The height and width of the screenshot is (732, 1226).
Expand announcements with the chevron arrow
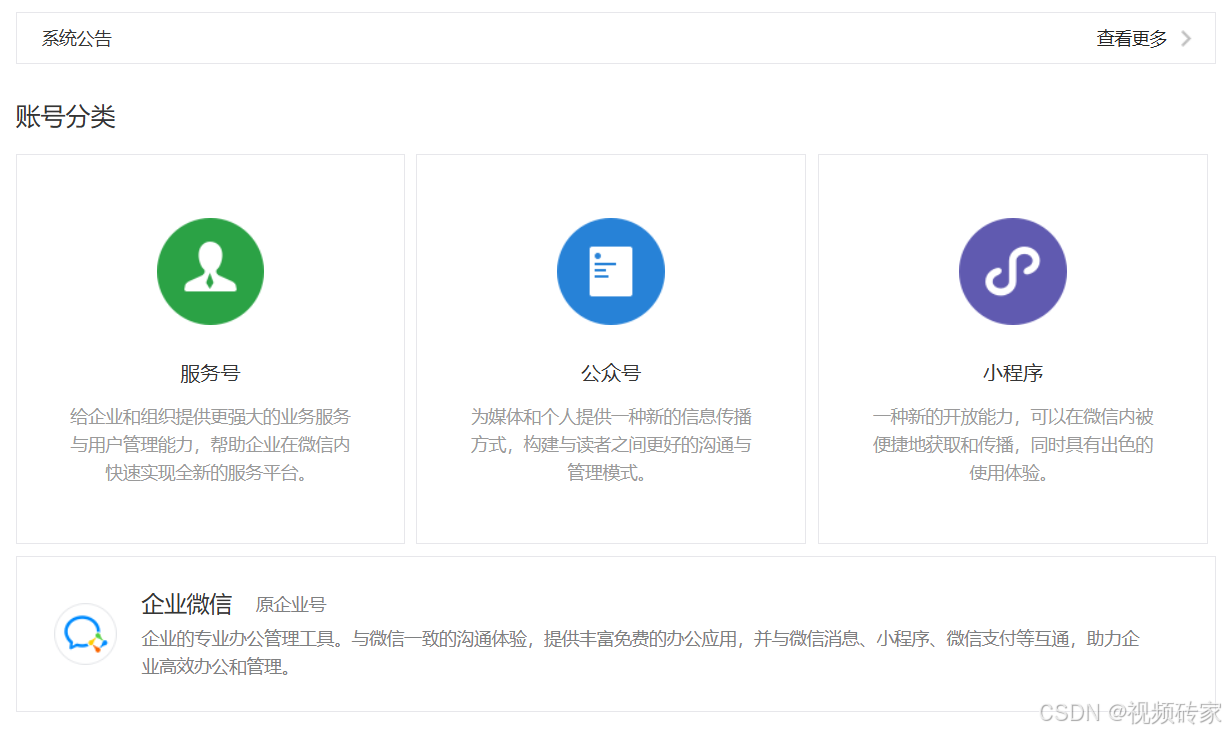(1186, 39)
